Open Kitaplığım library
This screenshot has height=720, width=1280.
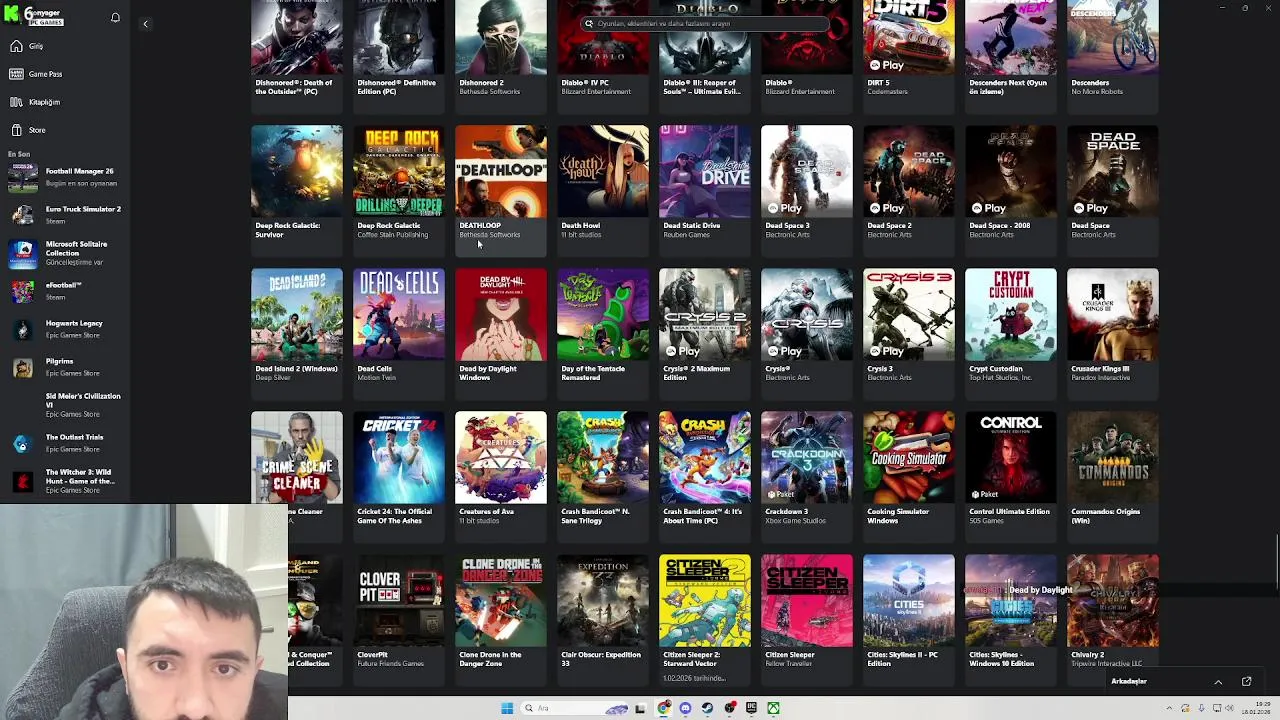(35, 102)
